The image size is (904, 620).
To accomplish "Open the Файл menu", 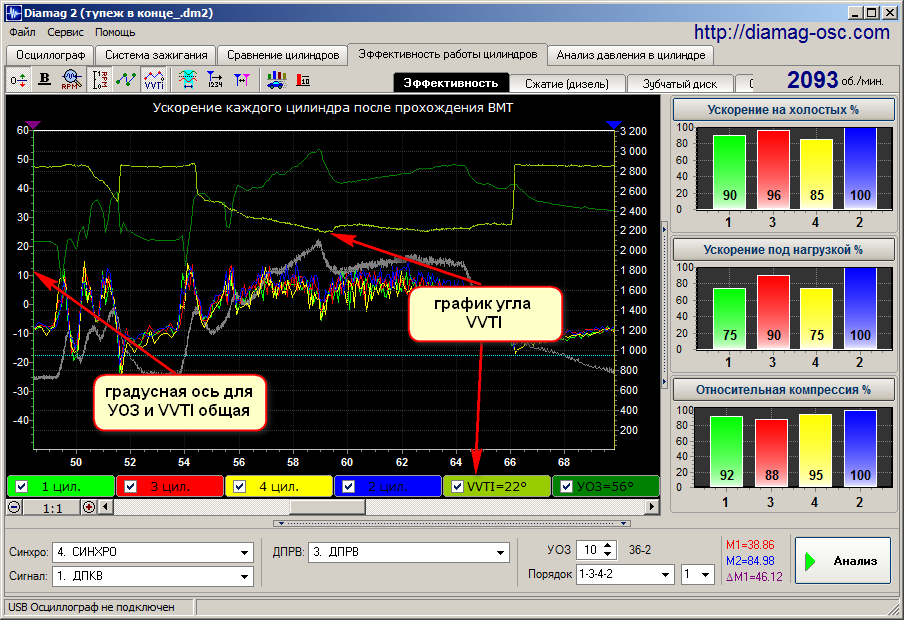I will pyautogui.click(x=22, y=32).
